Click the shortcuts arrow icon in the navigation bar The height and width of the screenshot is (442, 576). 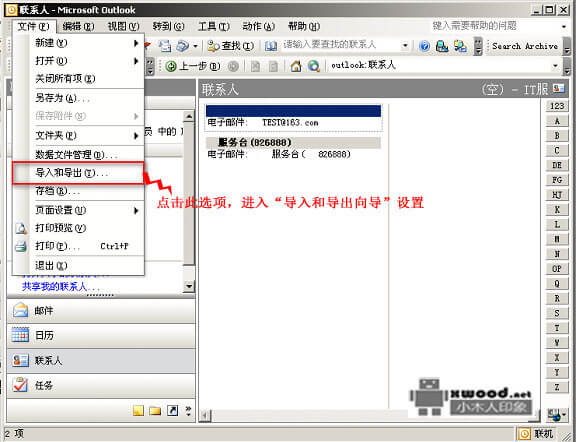click(172, 410)
